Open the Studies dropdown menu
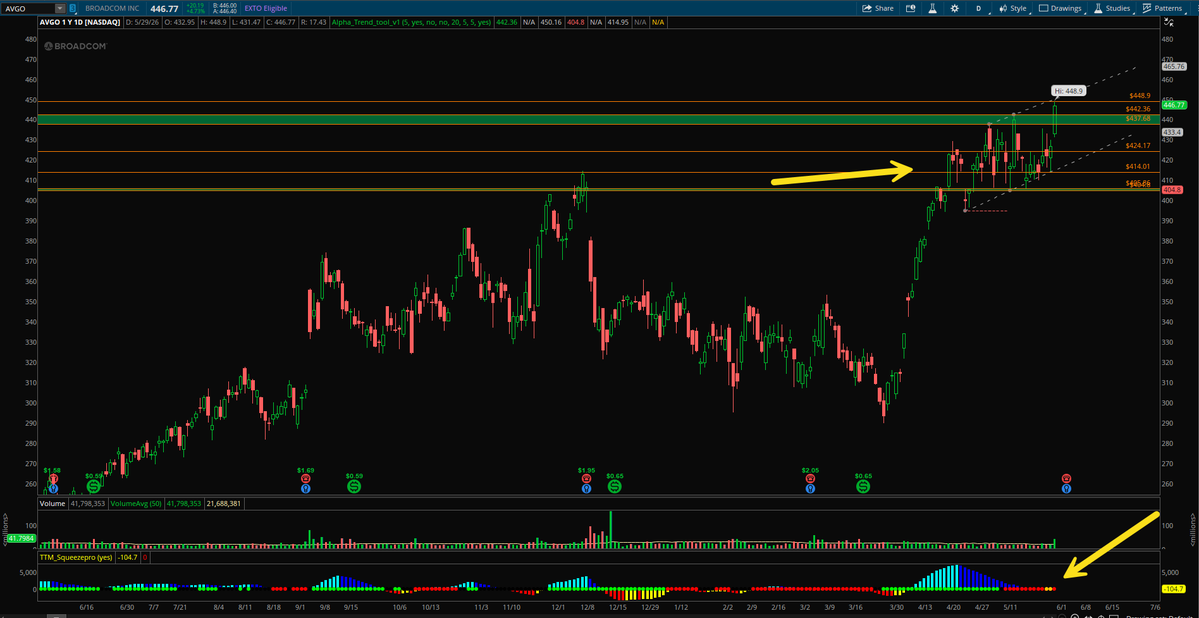This screenshot has height=618, width=1199. (1114, 8)
